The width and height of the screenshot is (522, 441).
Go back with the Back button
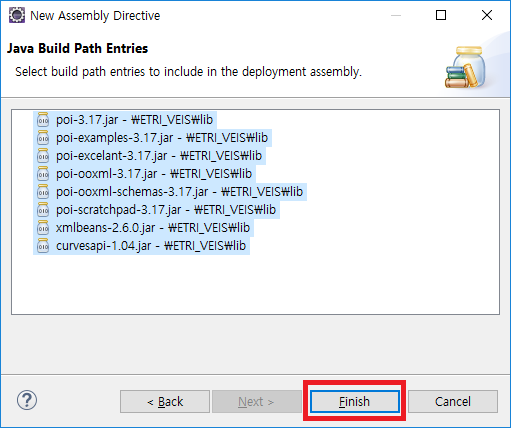click(165, 401)
